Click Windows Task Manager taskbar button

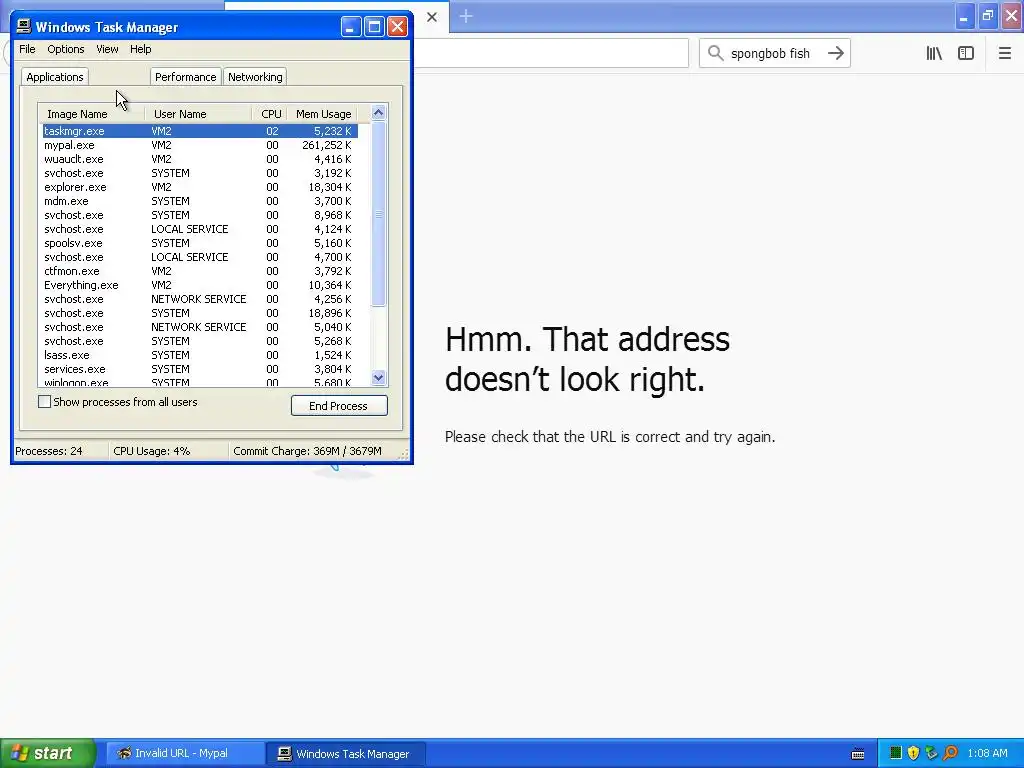[346, 754]
